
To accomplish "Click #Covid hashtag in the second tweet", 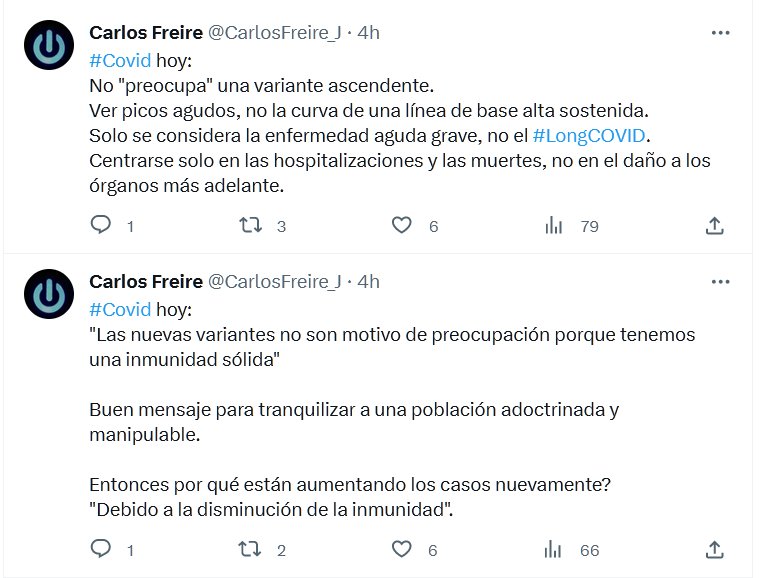I will pos(120,309).
